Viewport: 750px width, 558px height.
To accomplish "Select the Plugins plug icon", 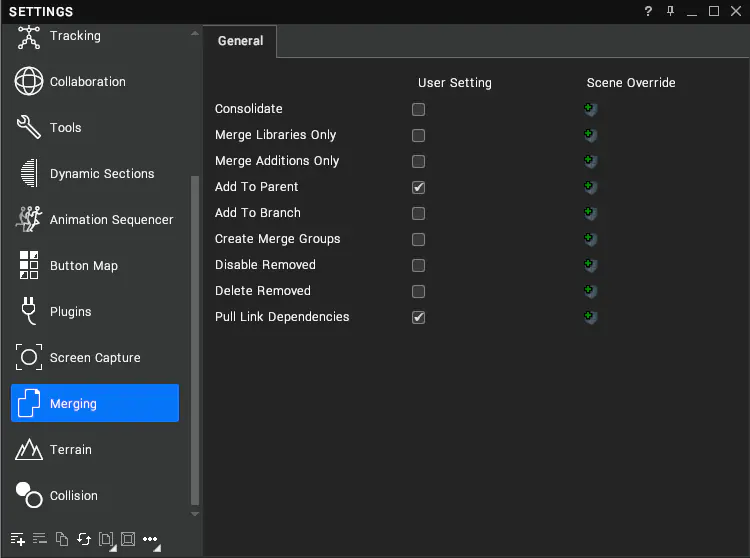I will [x=29, y=311].
